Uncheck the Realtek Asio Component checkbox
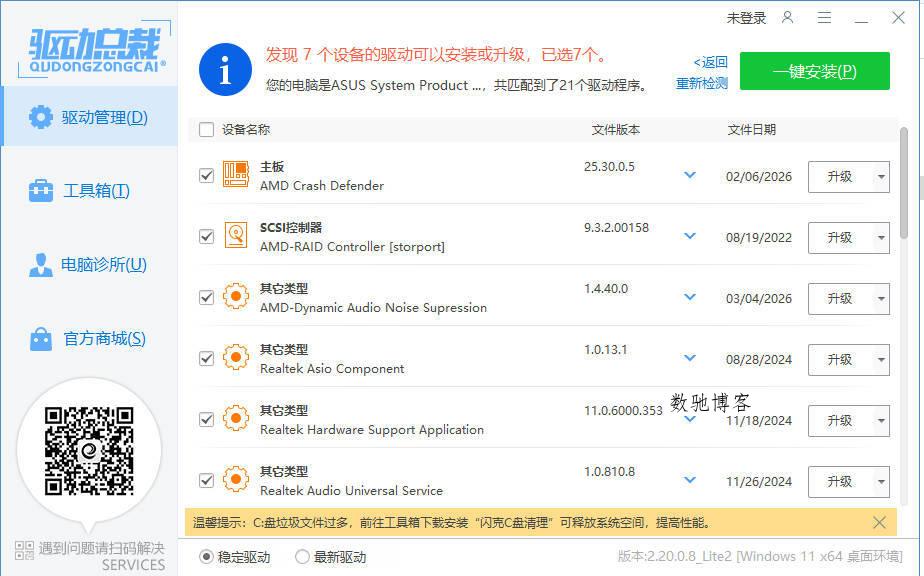The height and width of the screenshot is (576, 924). coord(206,358)
